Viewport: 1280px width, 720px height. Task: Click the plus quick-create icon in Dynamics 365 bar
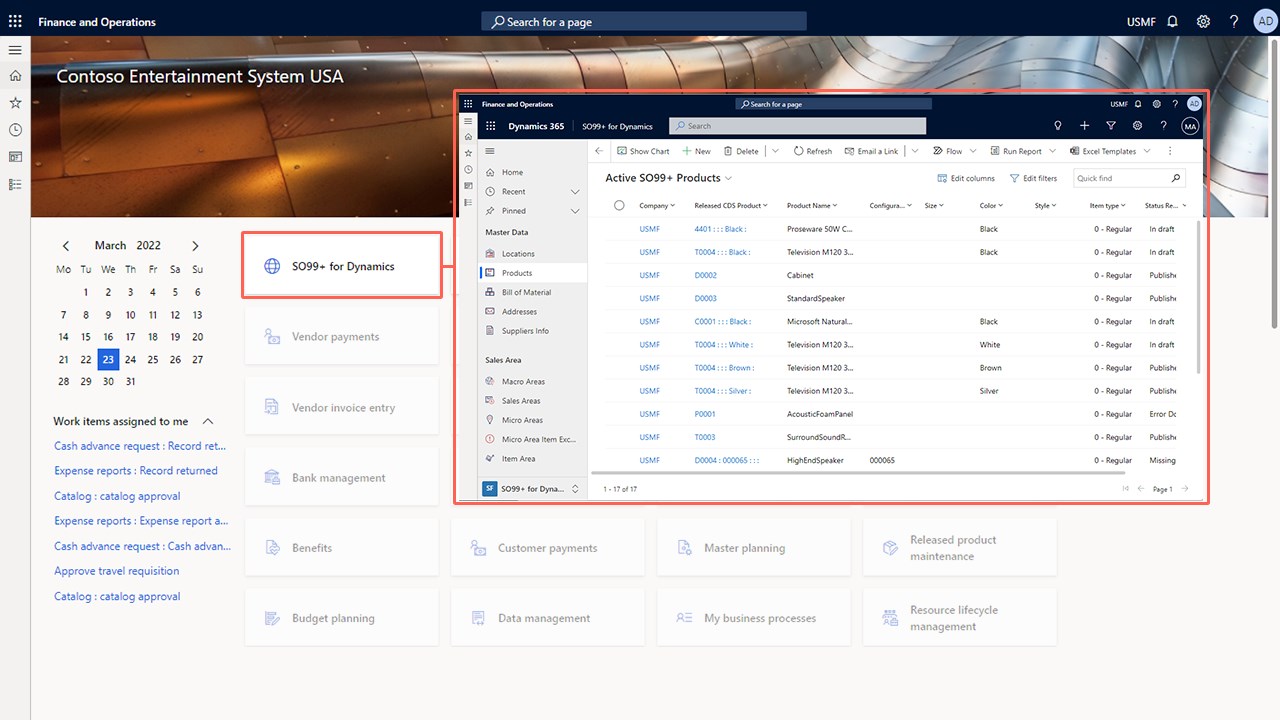point(1085,126)
